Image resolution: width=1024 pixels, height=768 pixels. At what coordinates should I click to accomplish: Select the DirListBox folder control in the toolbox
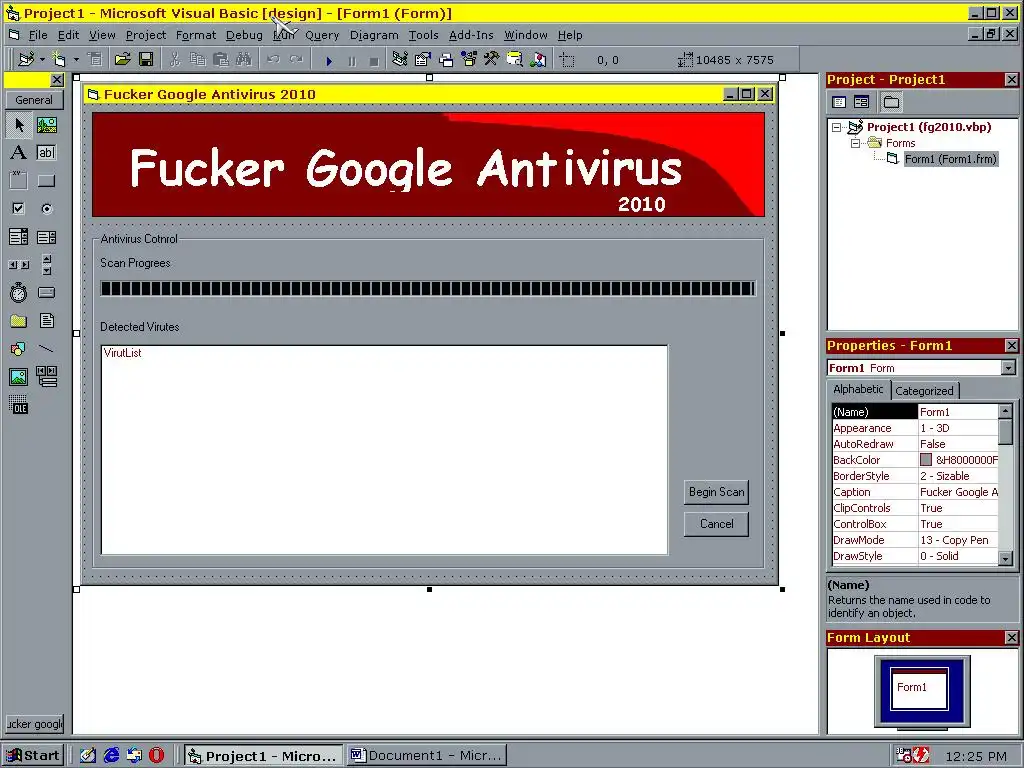18,321
